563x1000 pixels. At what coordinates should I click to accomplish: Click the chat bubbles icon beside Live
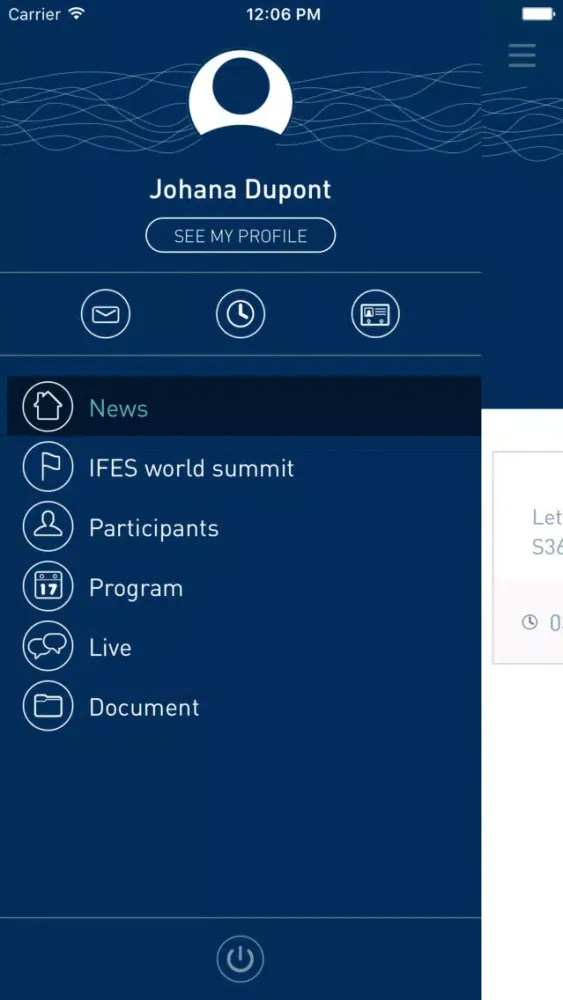point(48,646)
